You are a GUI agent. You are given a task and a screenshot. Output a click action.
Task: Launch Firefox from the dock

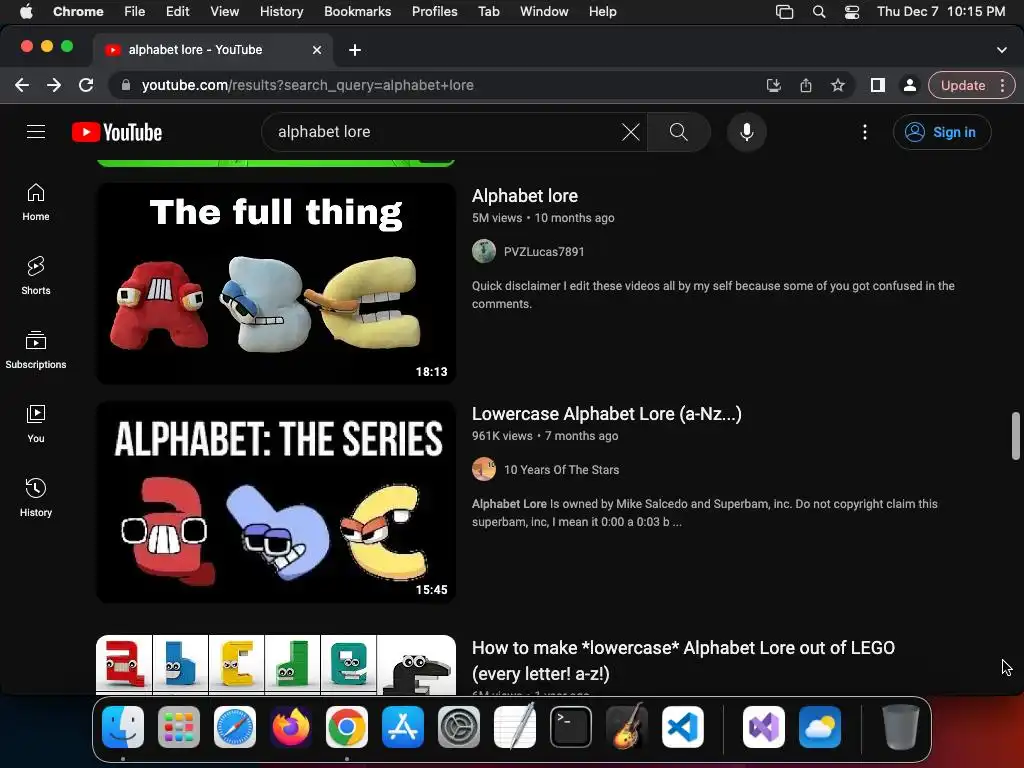(x=291, y=727)
